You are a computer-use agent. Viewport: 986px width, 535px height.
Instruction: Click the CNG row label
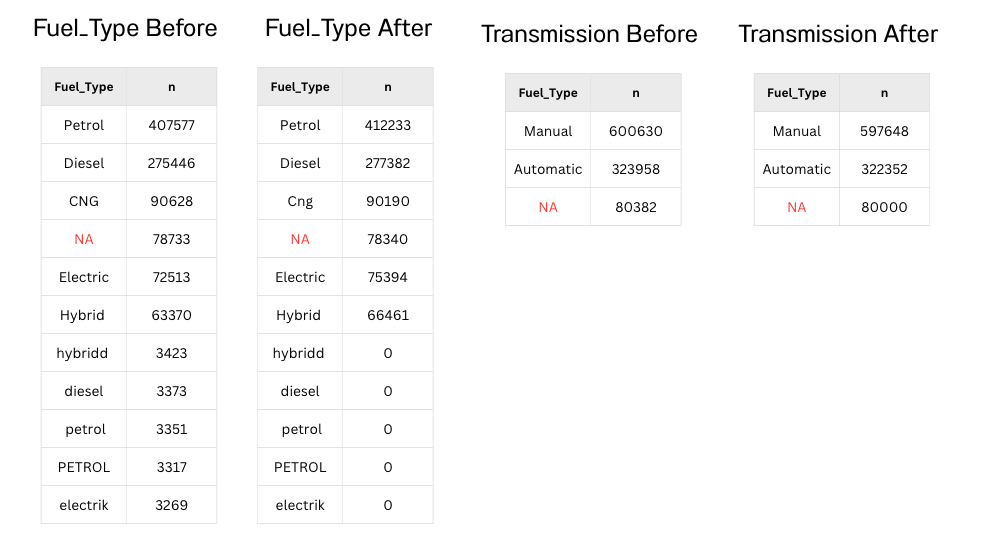[84, 201]
